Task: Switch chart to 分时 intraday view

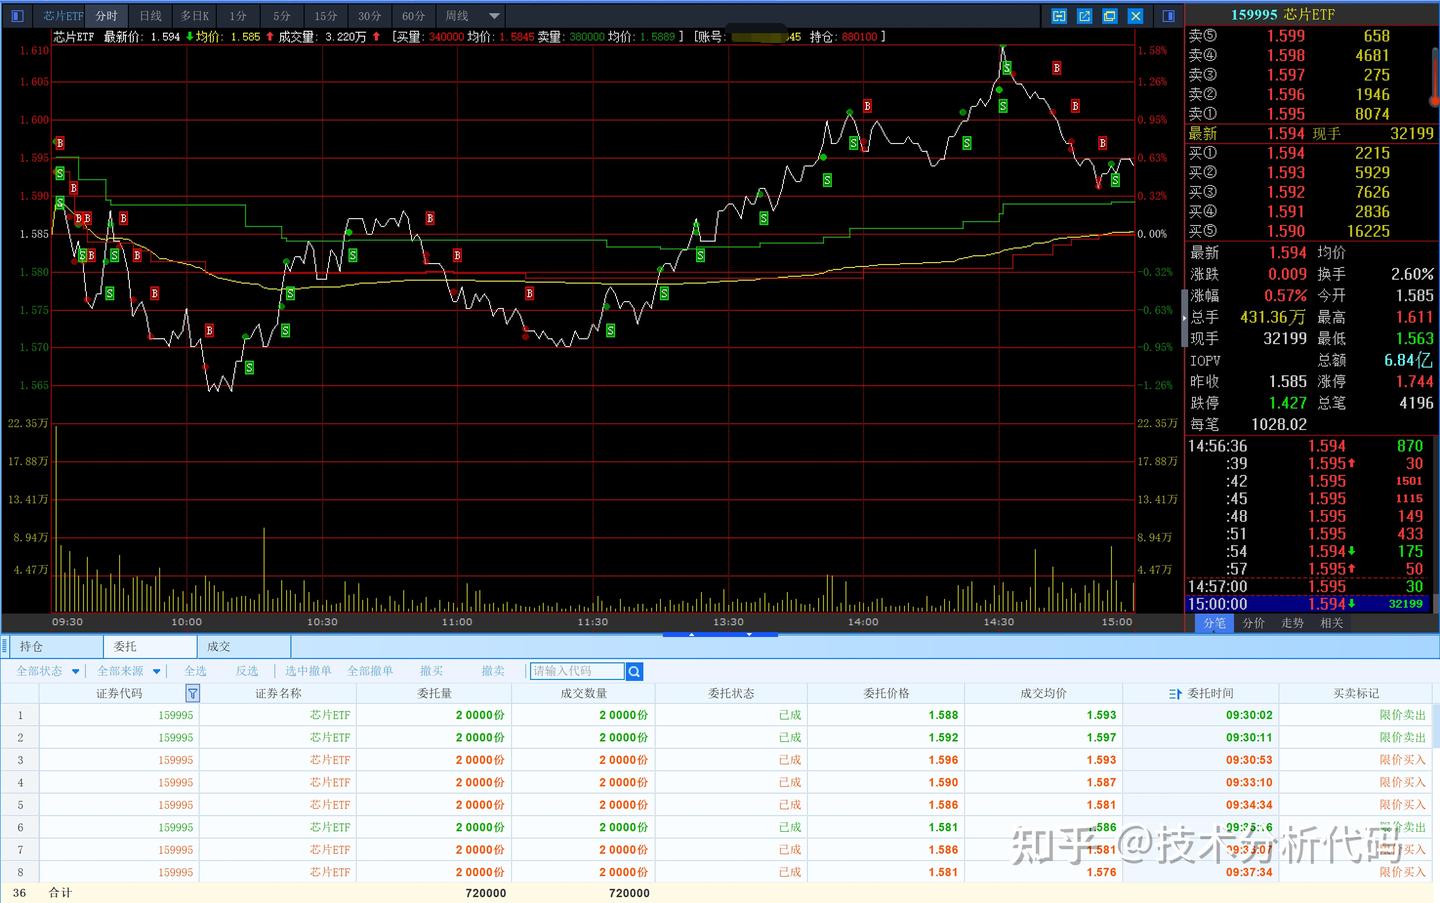Action: pyautogui.click(x=106, y=16)
